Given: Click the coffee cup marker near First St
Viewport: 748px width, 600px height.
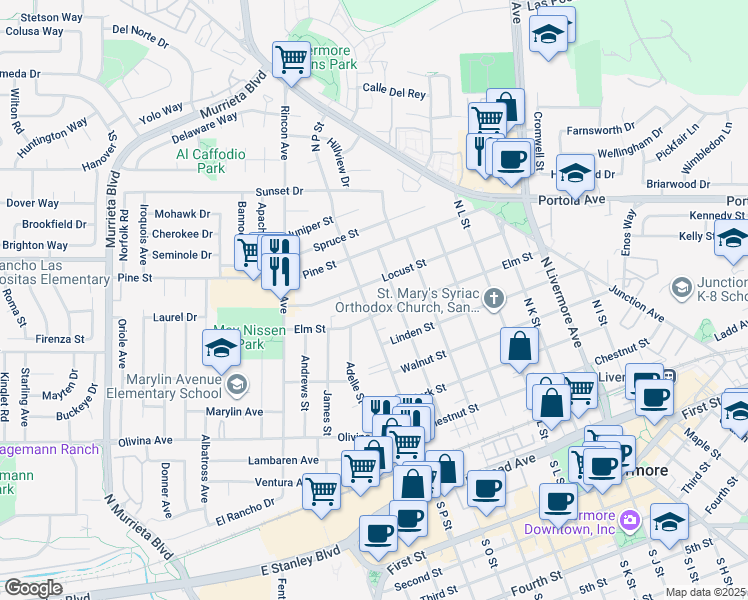Looking at the screenshot, I should point(654,398).
